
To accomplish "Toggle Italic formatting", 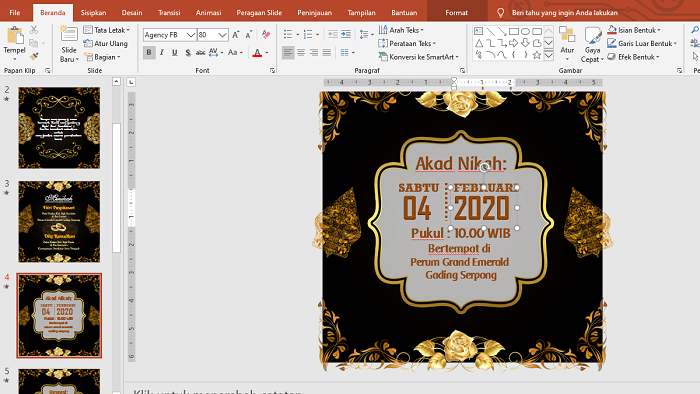I will coord(162,53).
